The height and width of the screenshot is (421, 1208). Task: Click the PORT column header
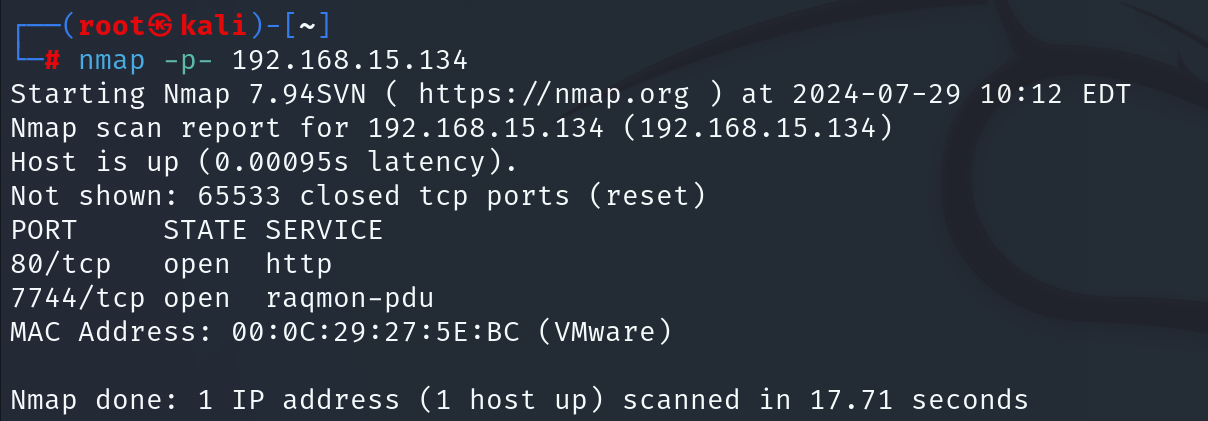[44, 231]
